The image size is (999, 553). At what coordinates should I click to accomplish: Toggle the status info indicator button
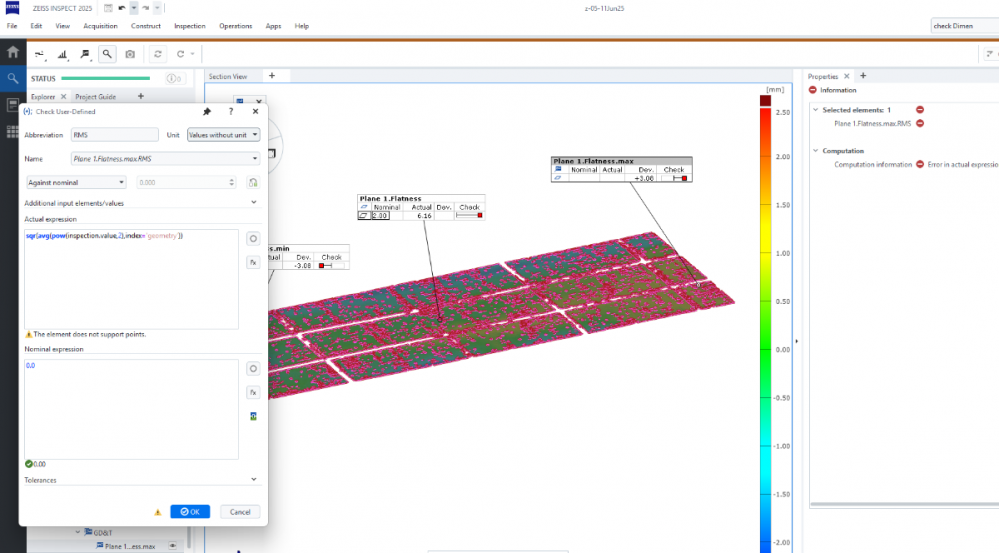click(x=174, y=78)
